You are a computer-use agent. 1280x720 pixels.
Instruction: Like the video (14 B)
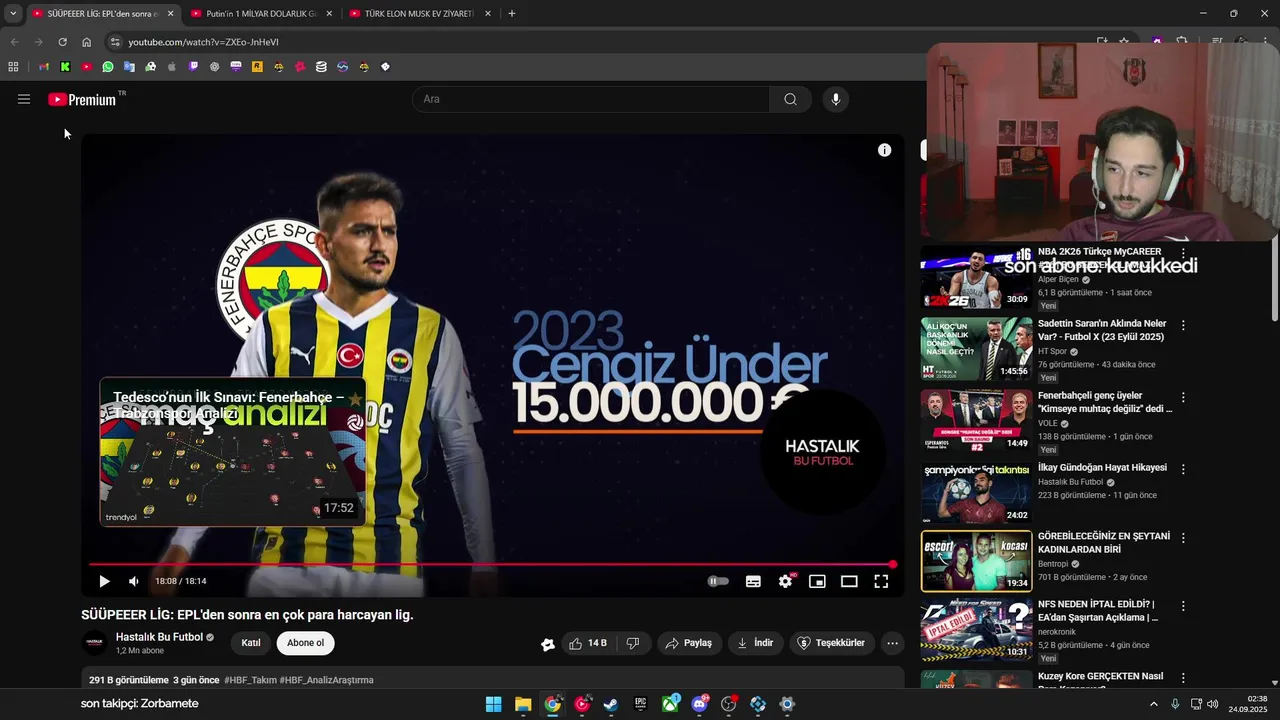pyautogui.click(x=588, y=643)
